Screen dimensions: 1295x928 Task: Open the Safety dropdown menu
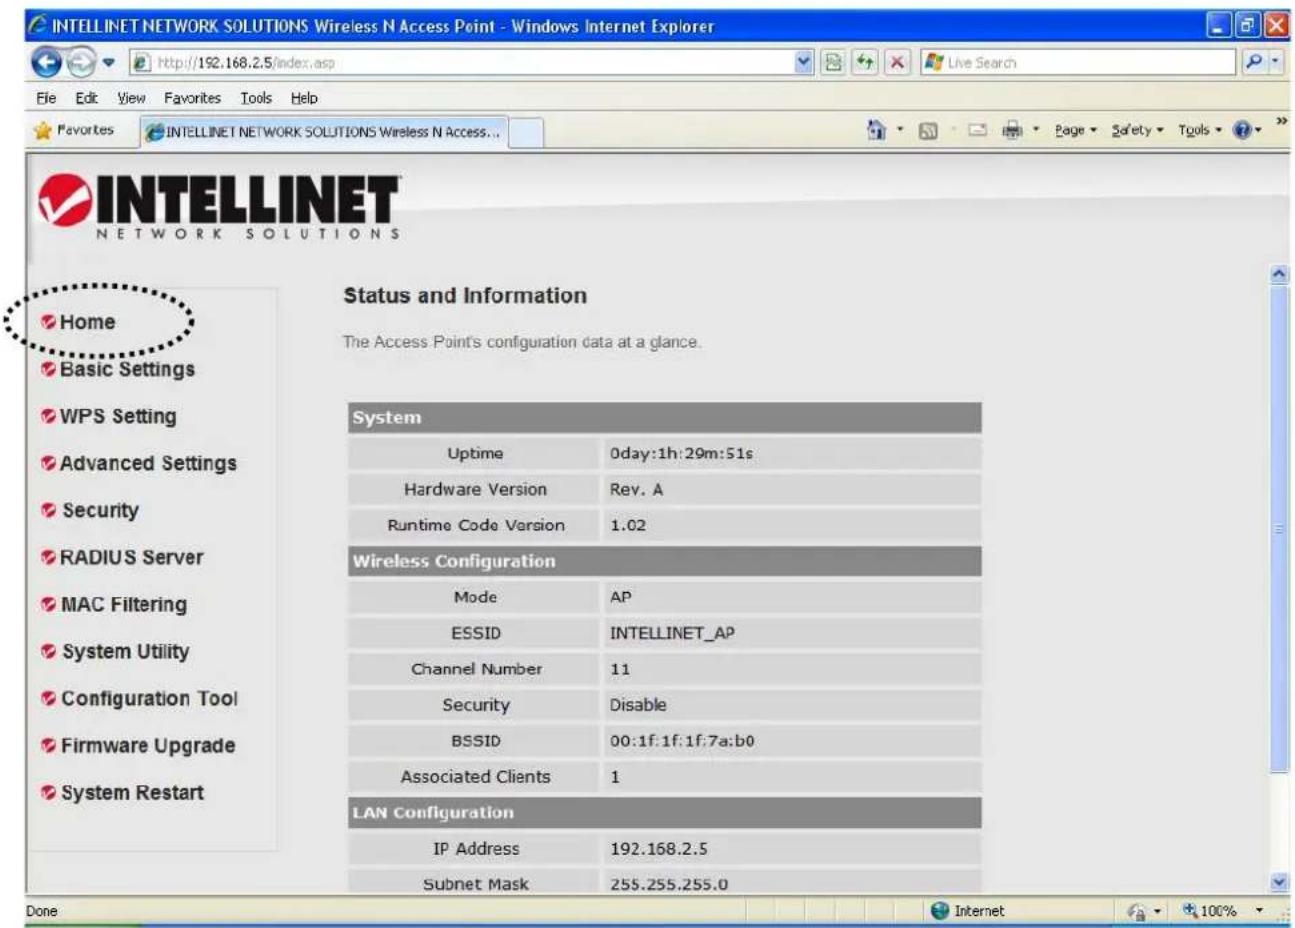(x=1138, y=130)
